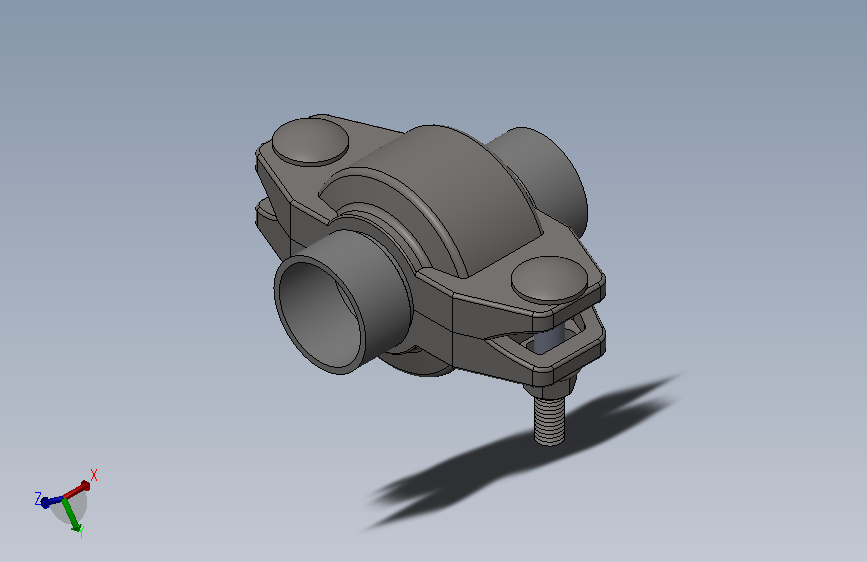This screenshot has width=867, height=562.
Task: Select the upper clamp housing dome
Action: [x=437, y=194]
